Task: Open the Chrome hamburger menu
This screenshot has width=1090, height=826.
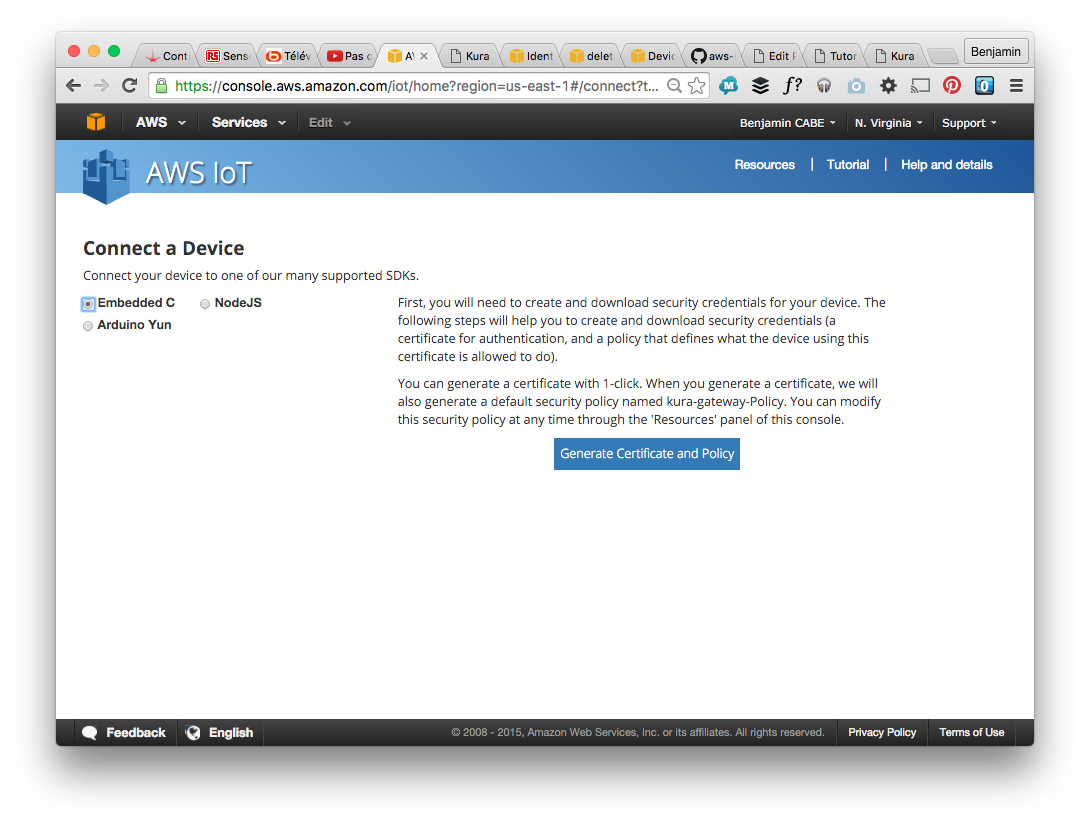Action: (x=1016, y=86)
